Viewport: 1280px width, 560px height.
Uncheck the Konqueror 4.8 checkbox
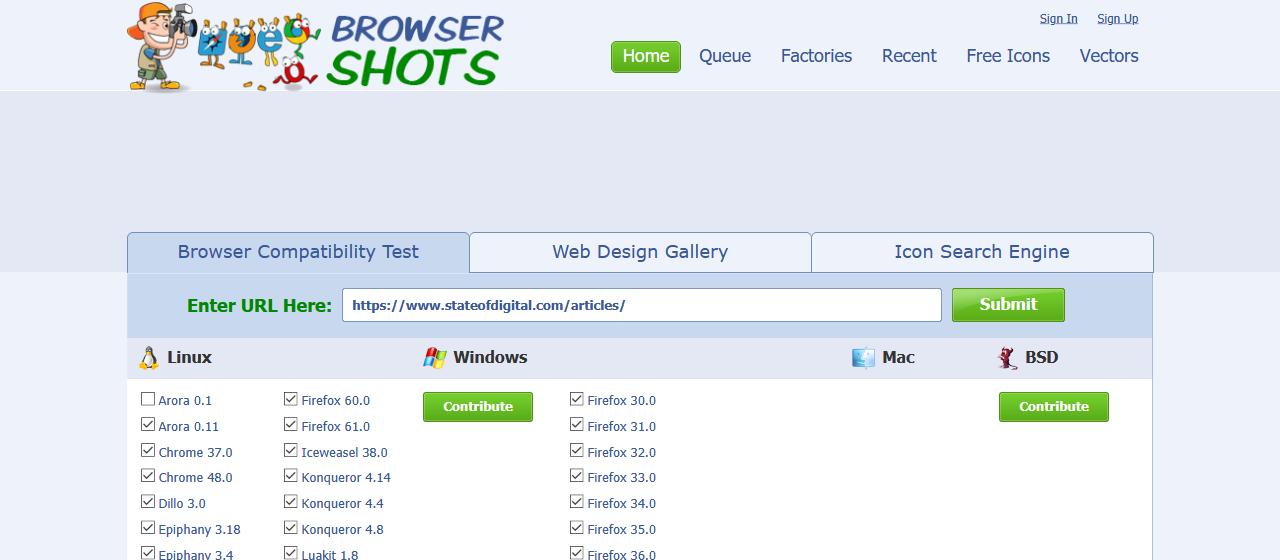point(291,528)
